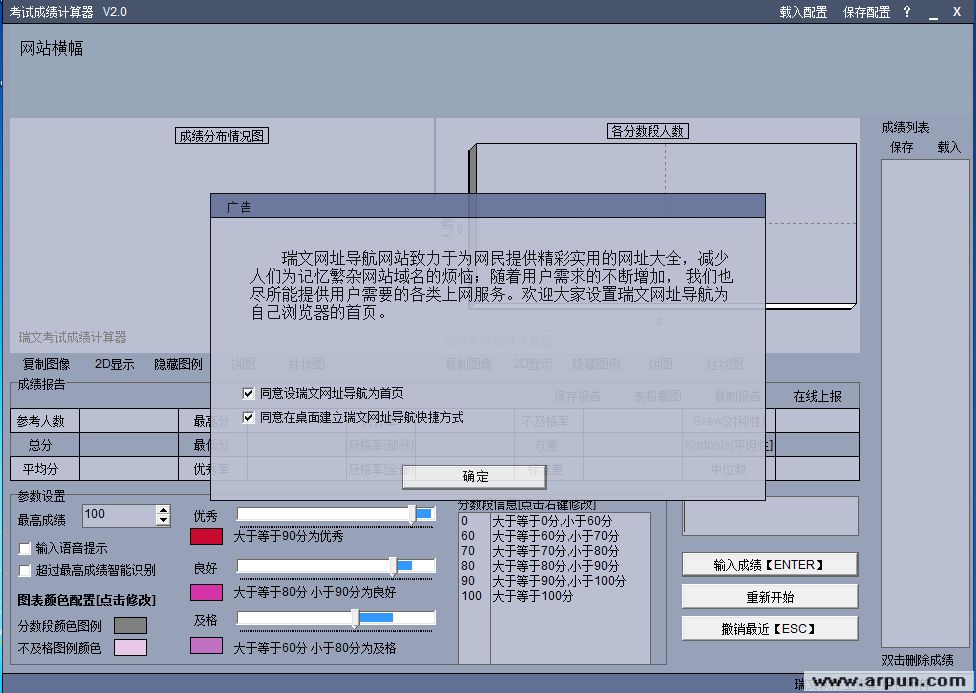Click the 良好 threshold slider handle
976x693 pixels.
click(393, 566)
